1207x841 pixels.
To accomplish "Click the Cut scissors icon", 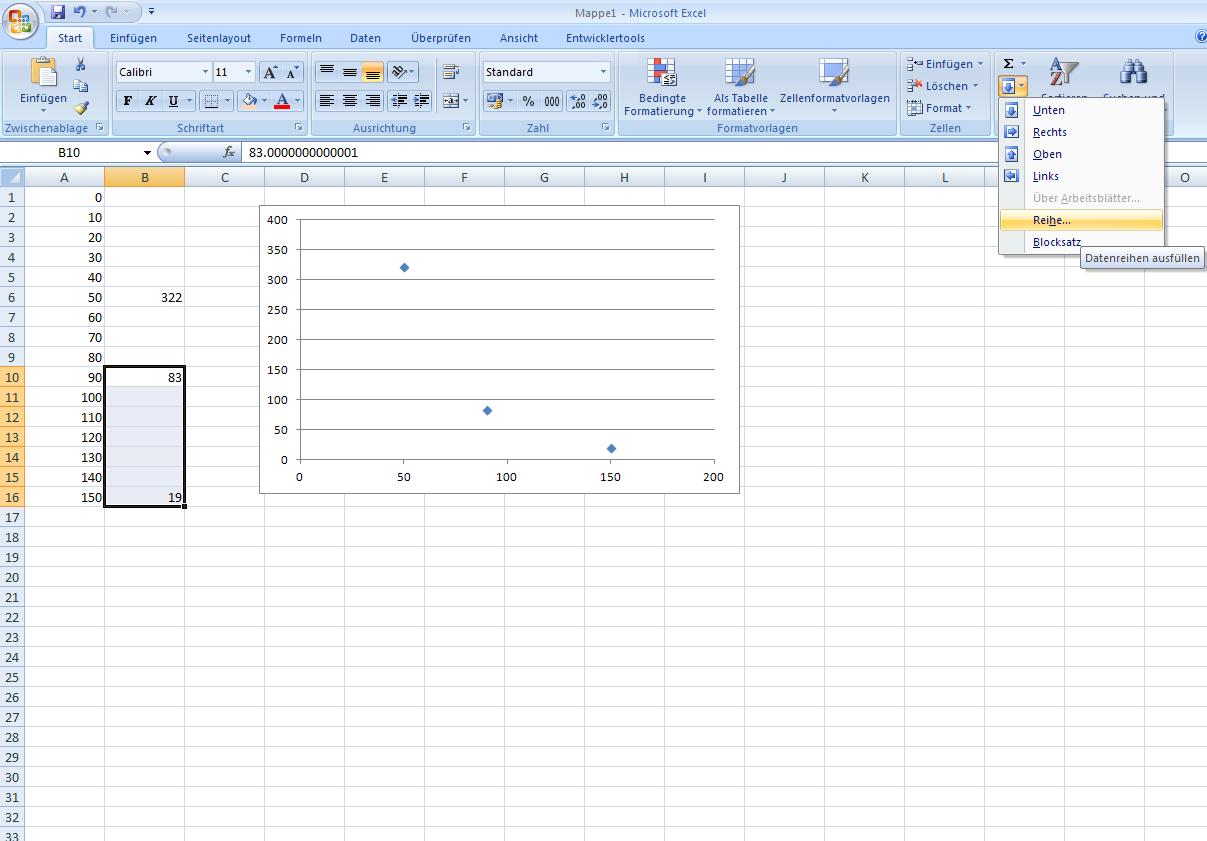I will pos(81,64).
